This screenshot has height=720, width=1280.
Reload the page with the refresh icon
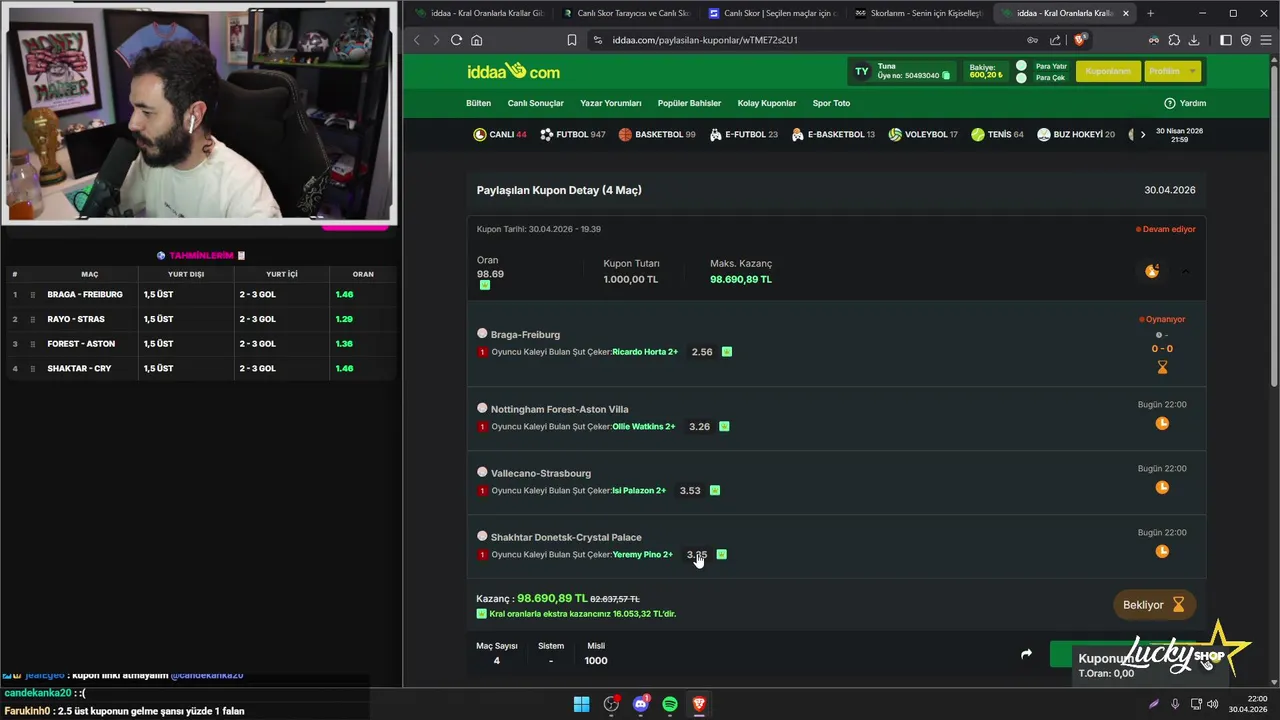[456, 40]
